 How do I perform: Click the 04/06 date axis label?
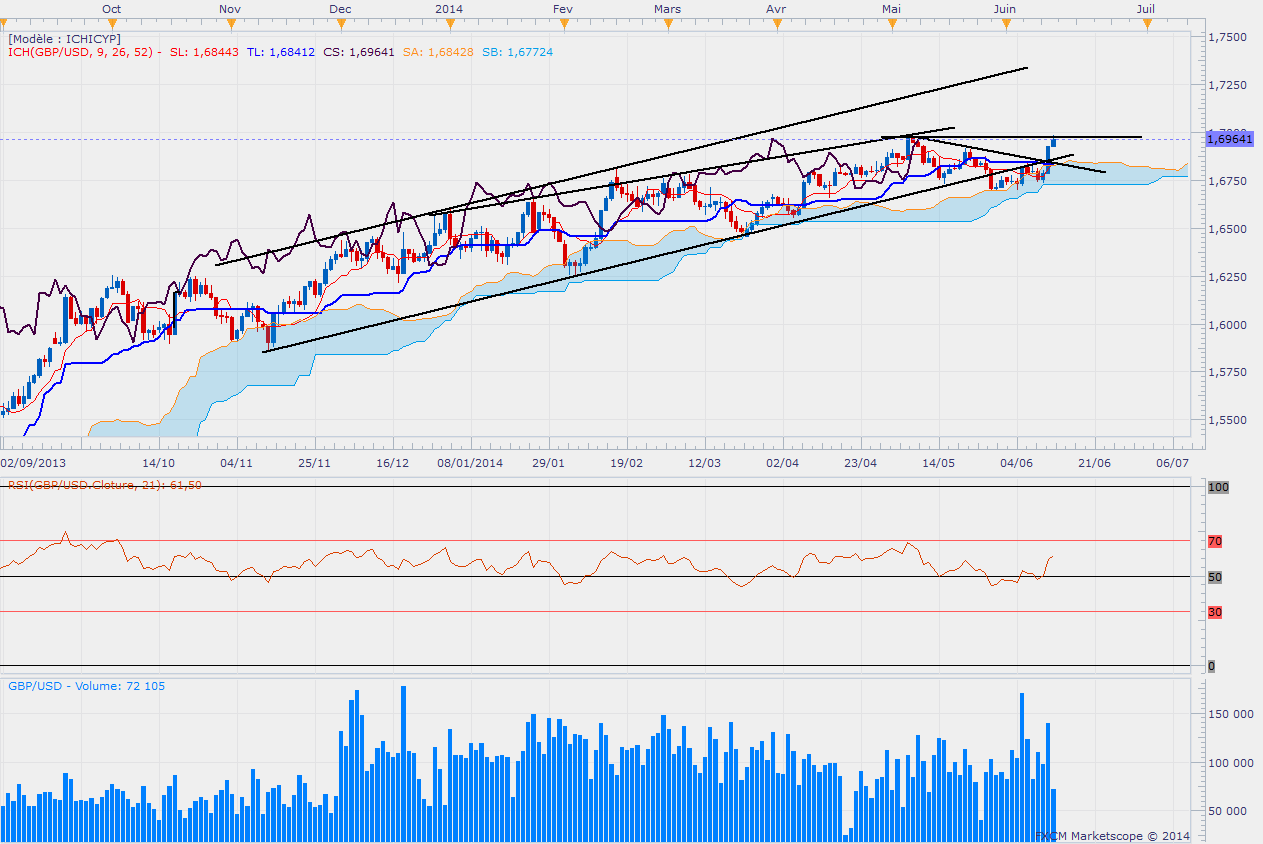coord(1016,463)
